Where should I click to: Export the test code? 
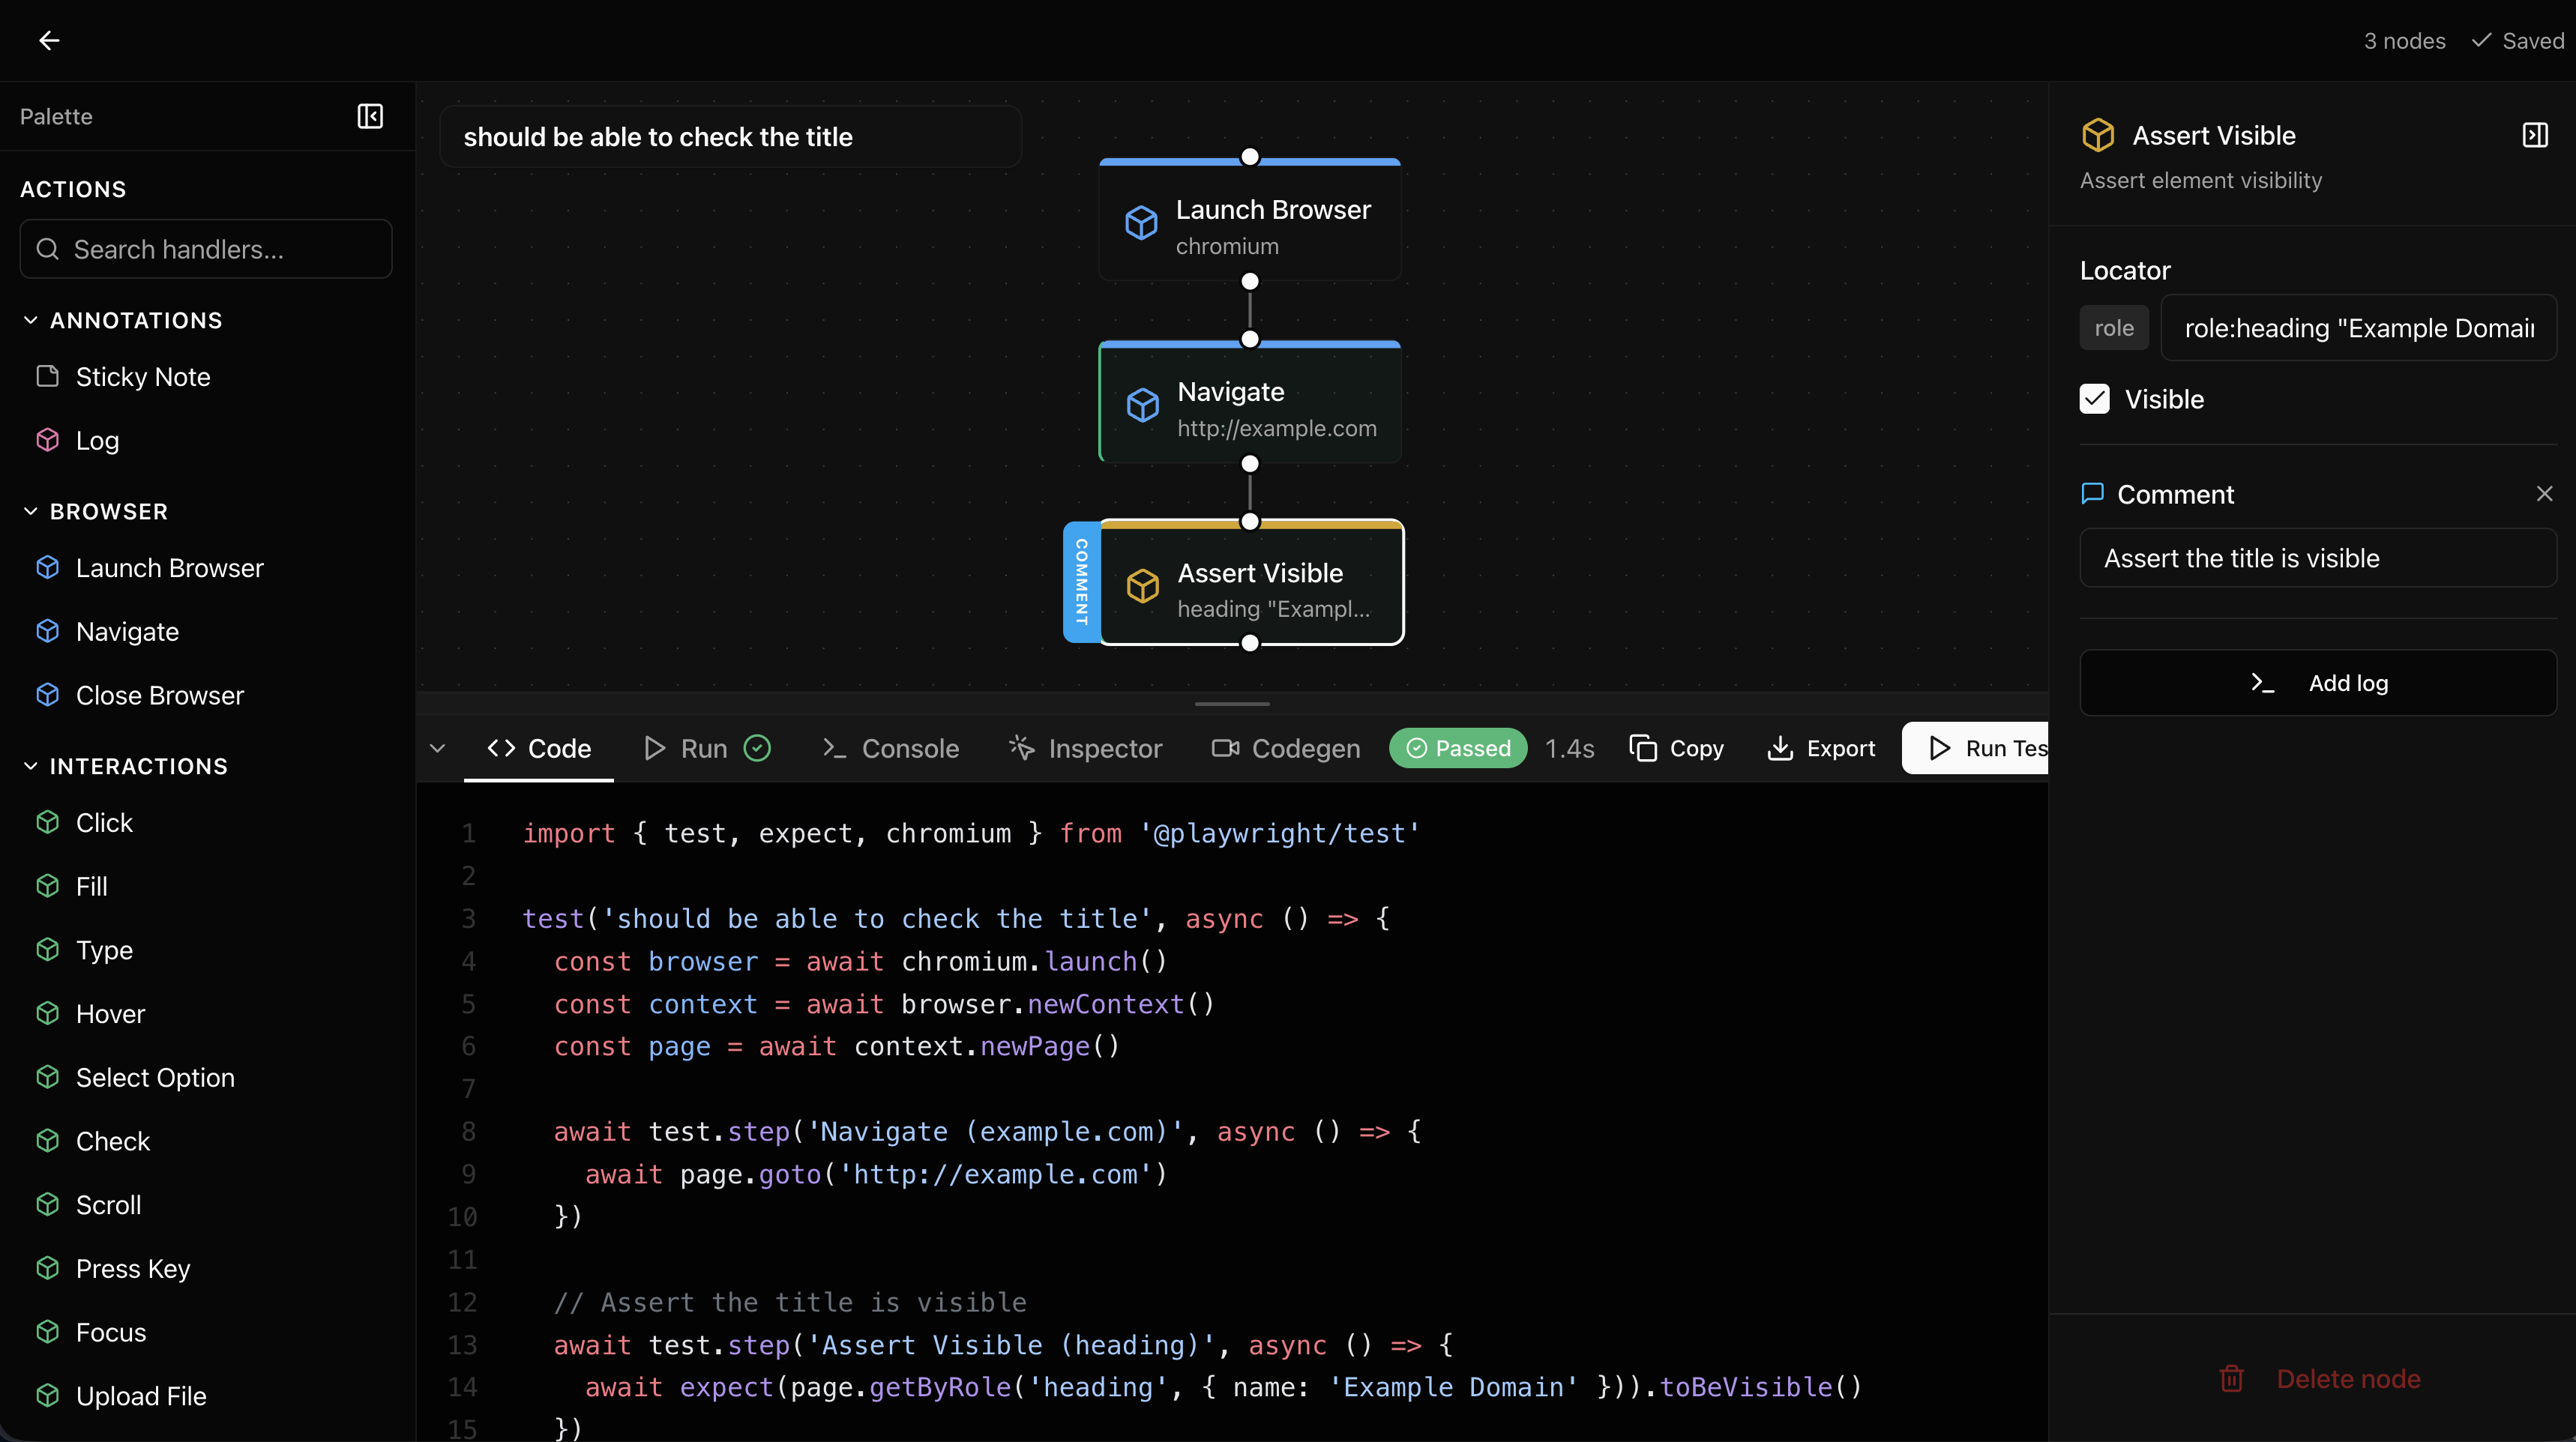(x=1820, y=747)
